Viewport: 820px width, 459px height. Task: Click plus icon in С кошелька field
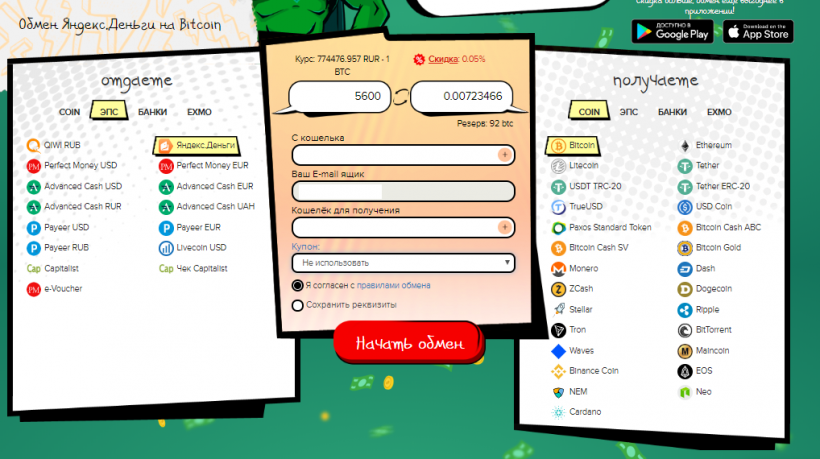click(x=505, y=155)
